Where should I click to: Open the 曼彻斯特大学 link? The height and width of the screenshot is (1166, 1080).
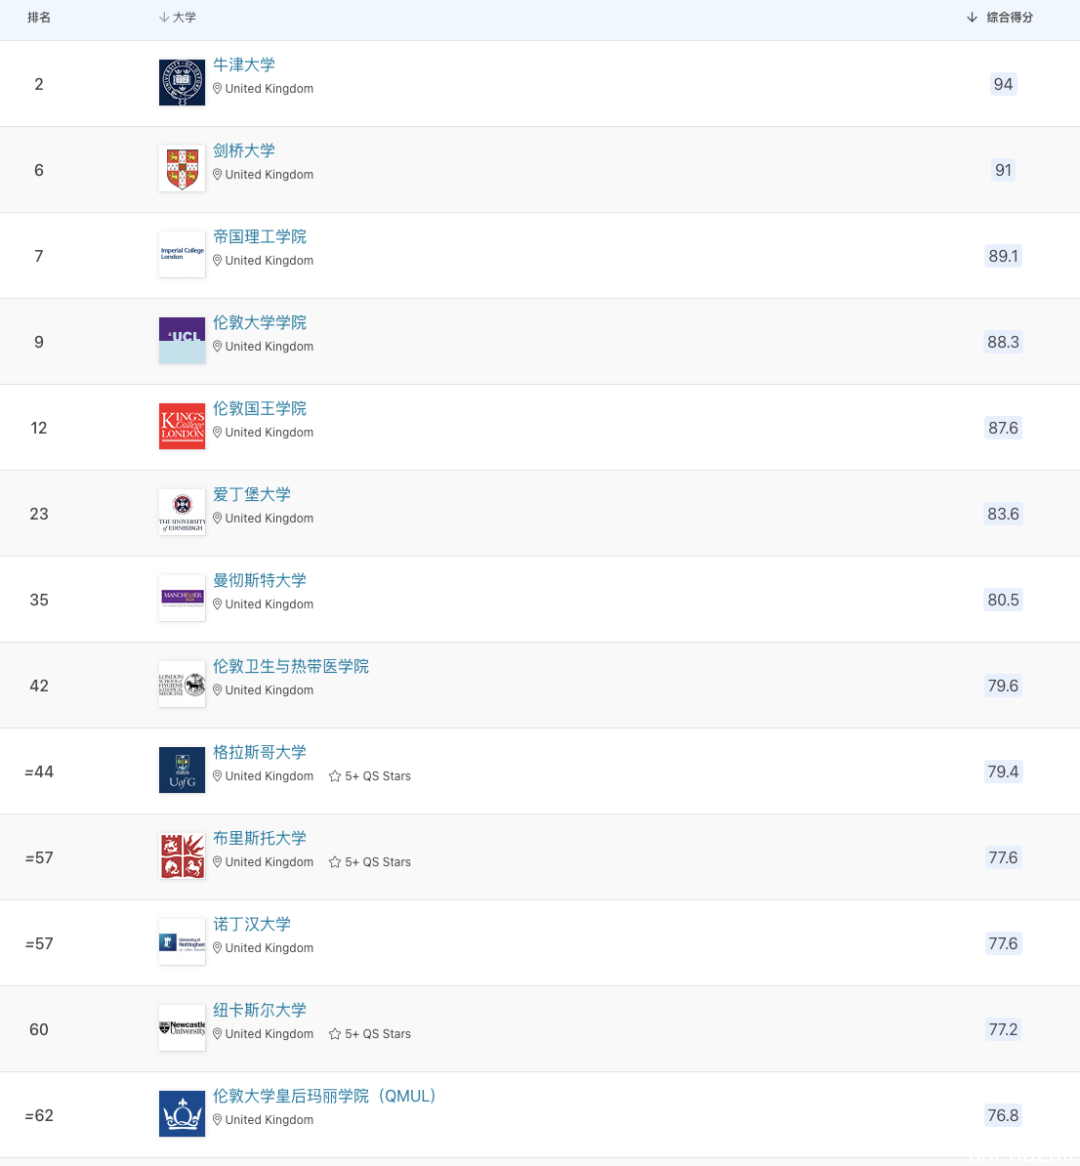coord(260,581)
